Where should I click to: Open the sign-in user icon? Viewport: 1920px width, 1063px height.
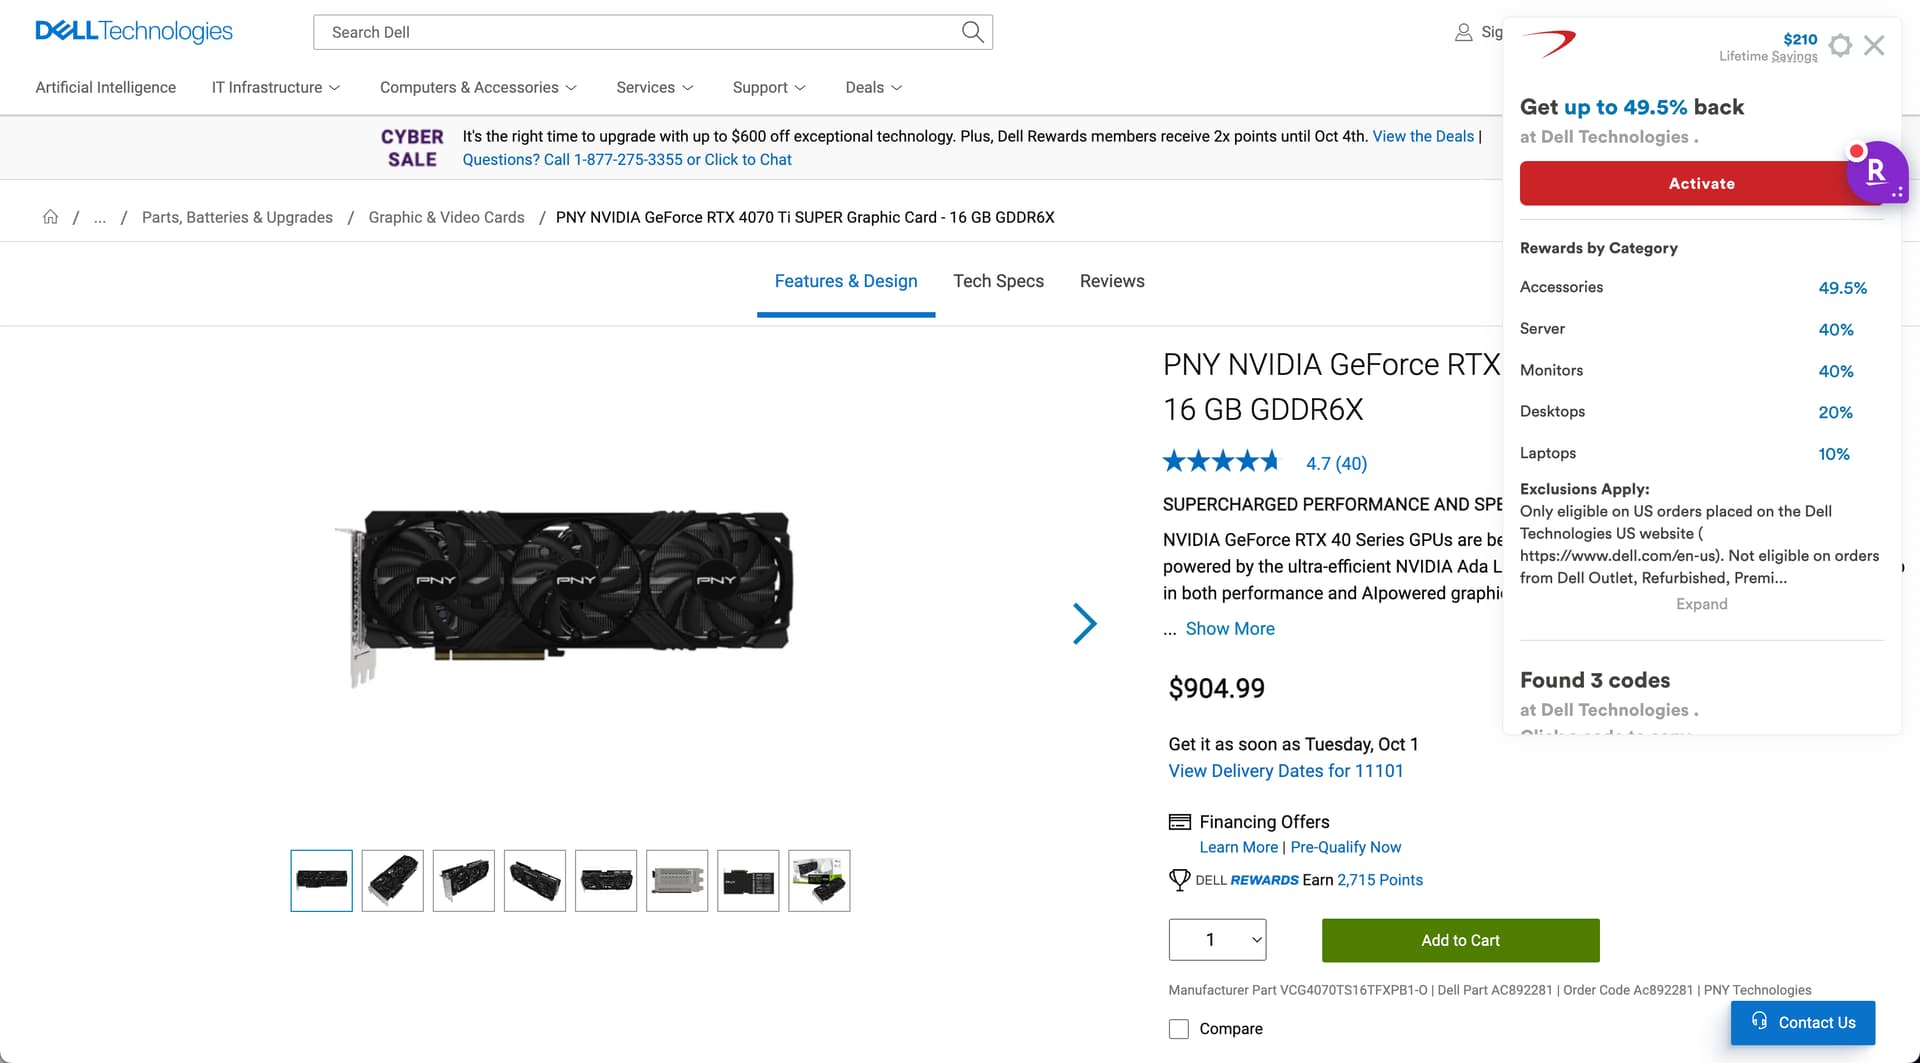pyautogui.click(x=1463, y=32)
